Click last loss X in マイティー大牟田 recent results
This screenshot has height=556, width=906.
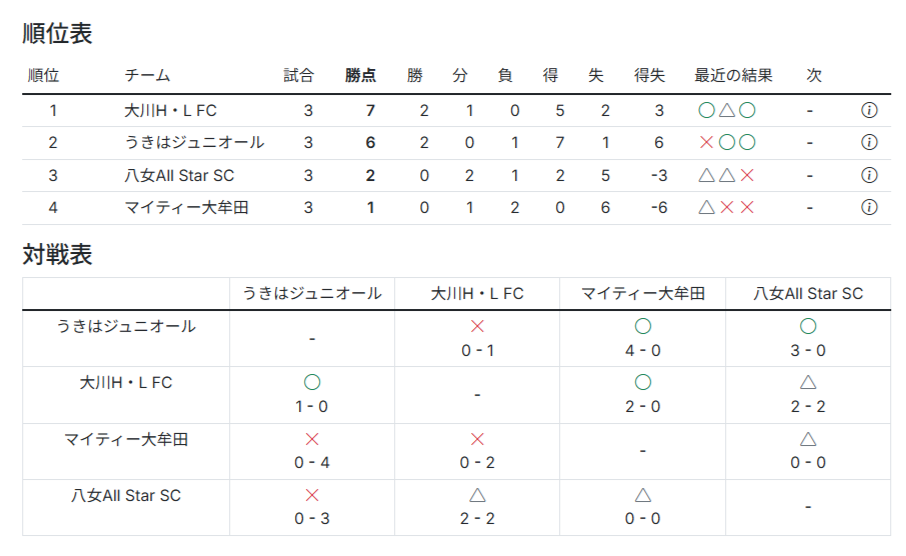point(747,207)
